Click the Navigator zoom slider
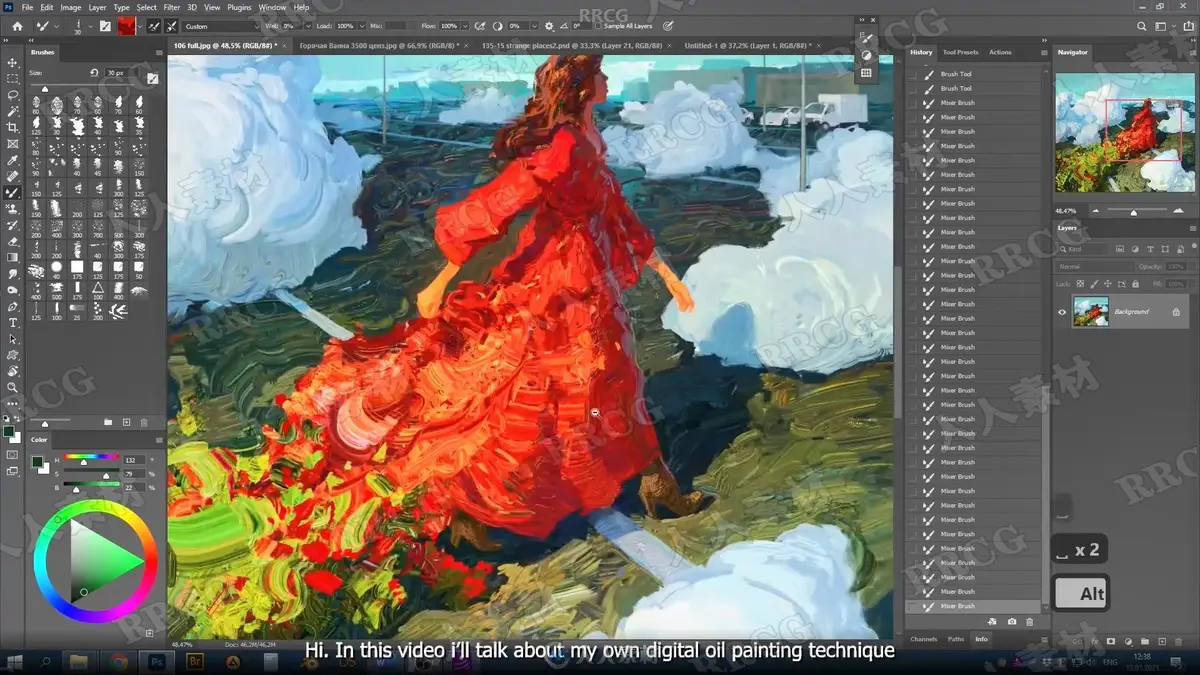The image size is (1200, 675). [x=1133, y=211]
